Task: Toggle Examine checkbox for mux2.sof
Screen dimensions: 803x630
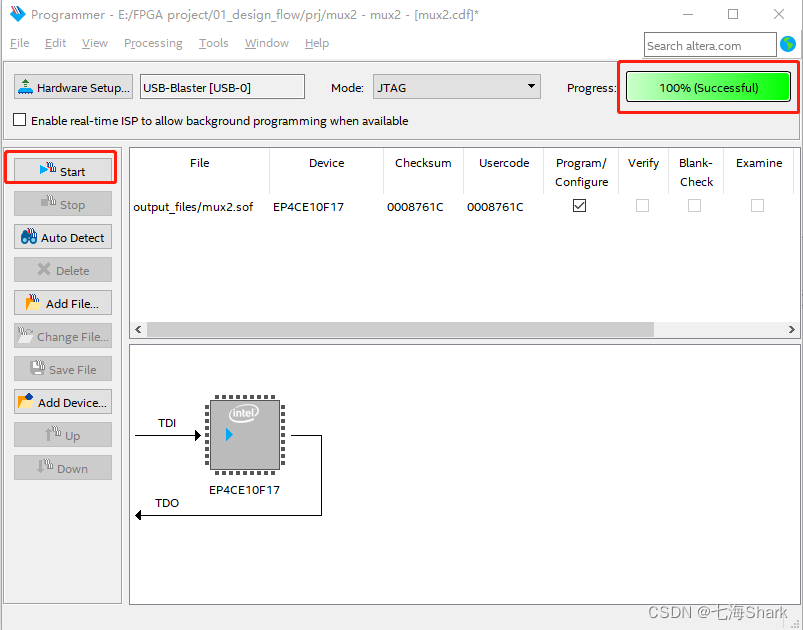Action: click(757, 205)
